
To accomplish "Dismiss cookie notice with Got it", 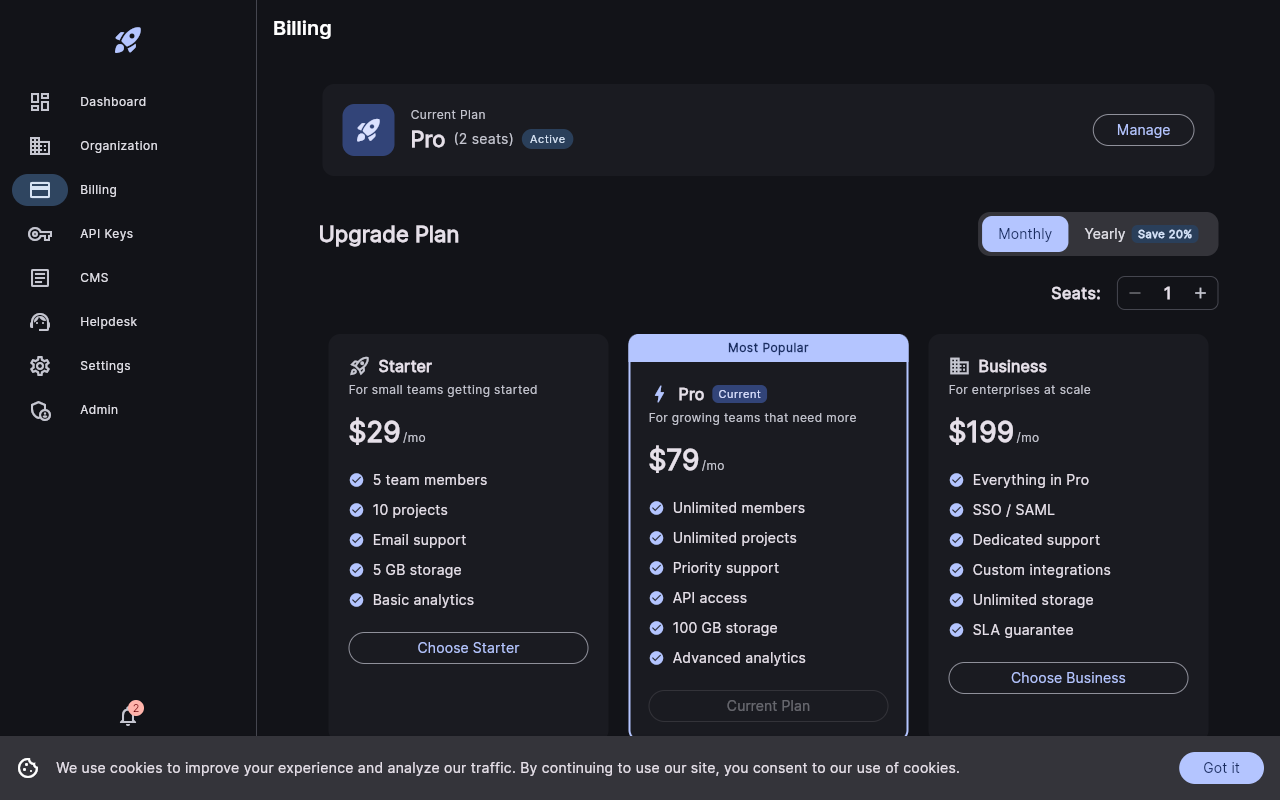I will coord(1221,768).
